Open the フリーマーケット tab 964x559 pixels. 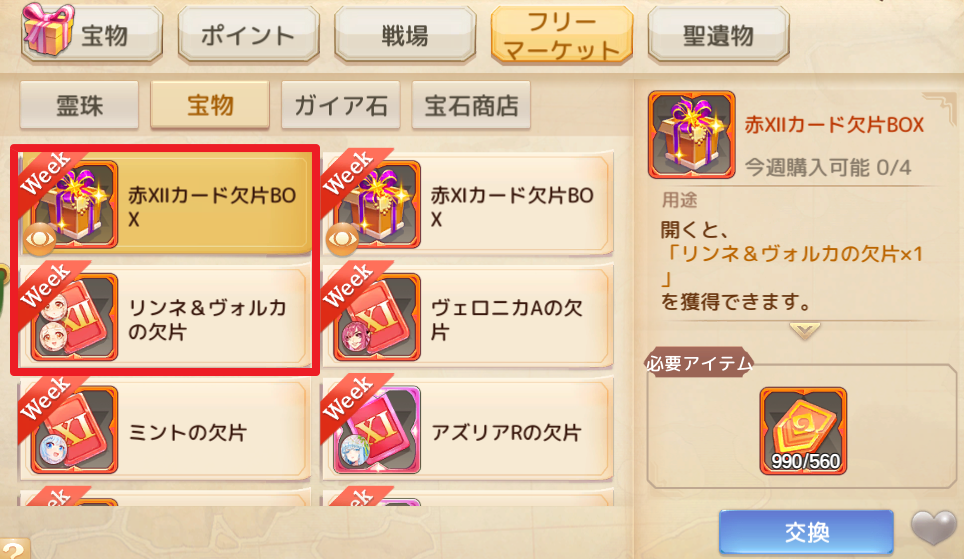[562, 34]
